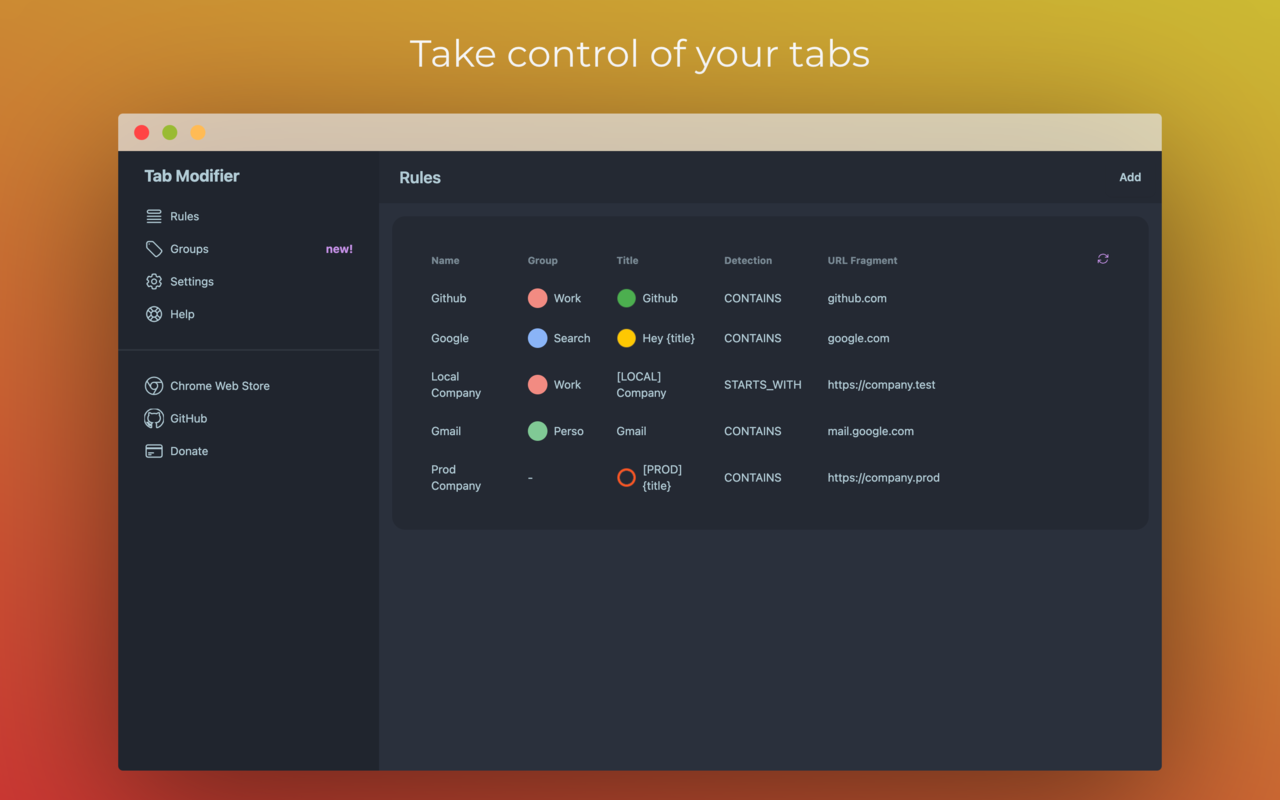Viewport: 1280px width, 800px height.
Task: Open the Rules menu item
Action: coord(184,216)
